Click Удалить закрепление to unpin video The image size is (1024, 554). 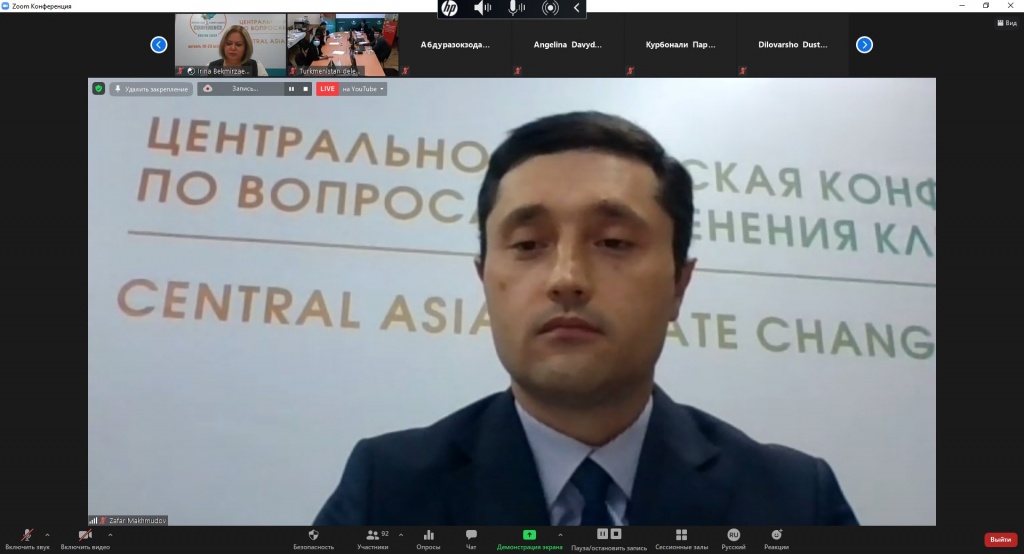point(152,89)
